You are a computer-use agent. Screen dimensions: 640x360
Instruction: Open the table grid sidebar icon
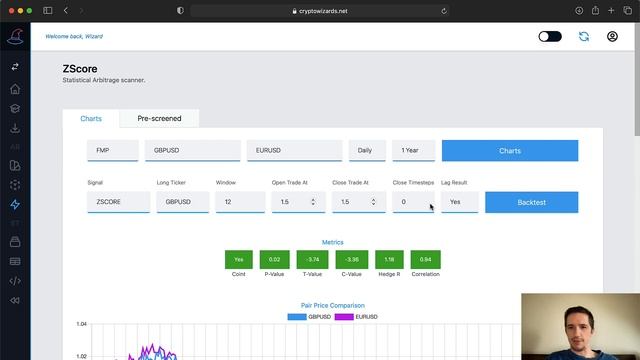[15, 261]
